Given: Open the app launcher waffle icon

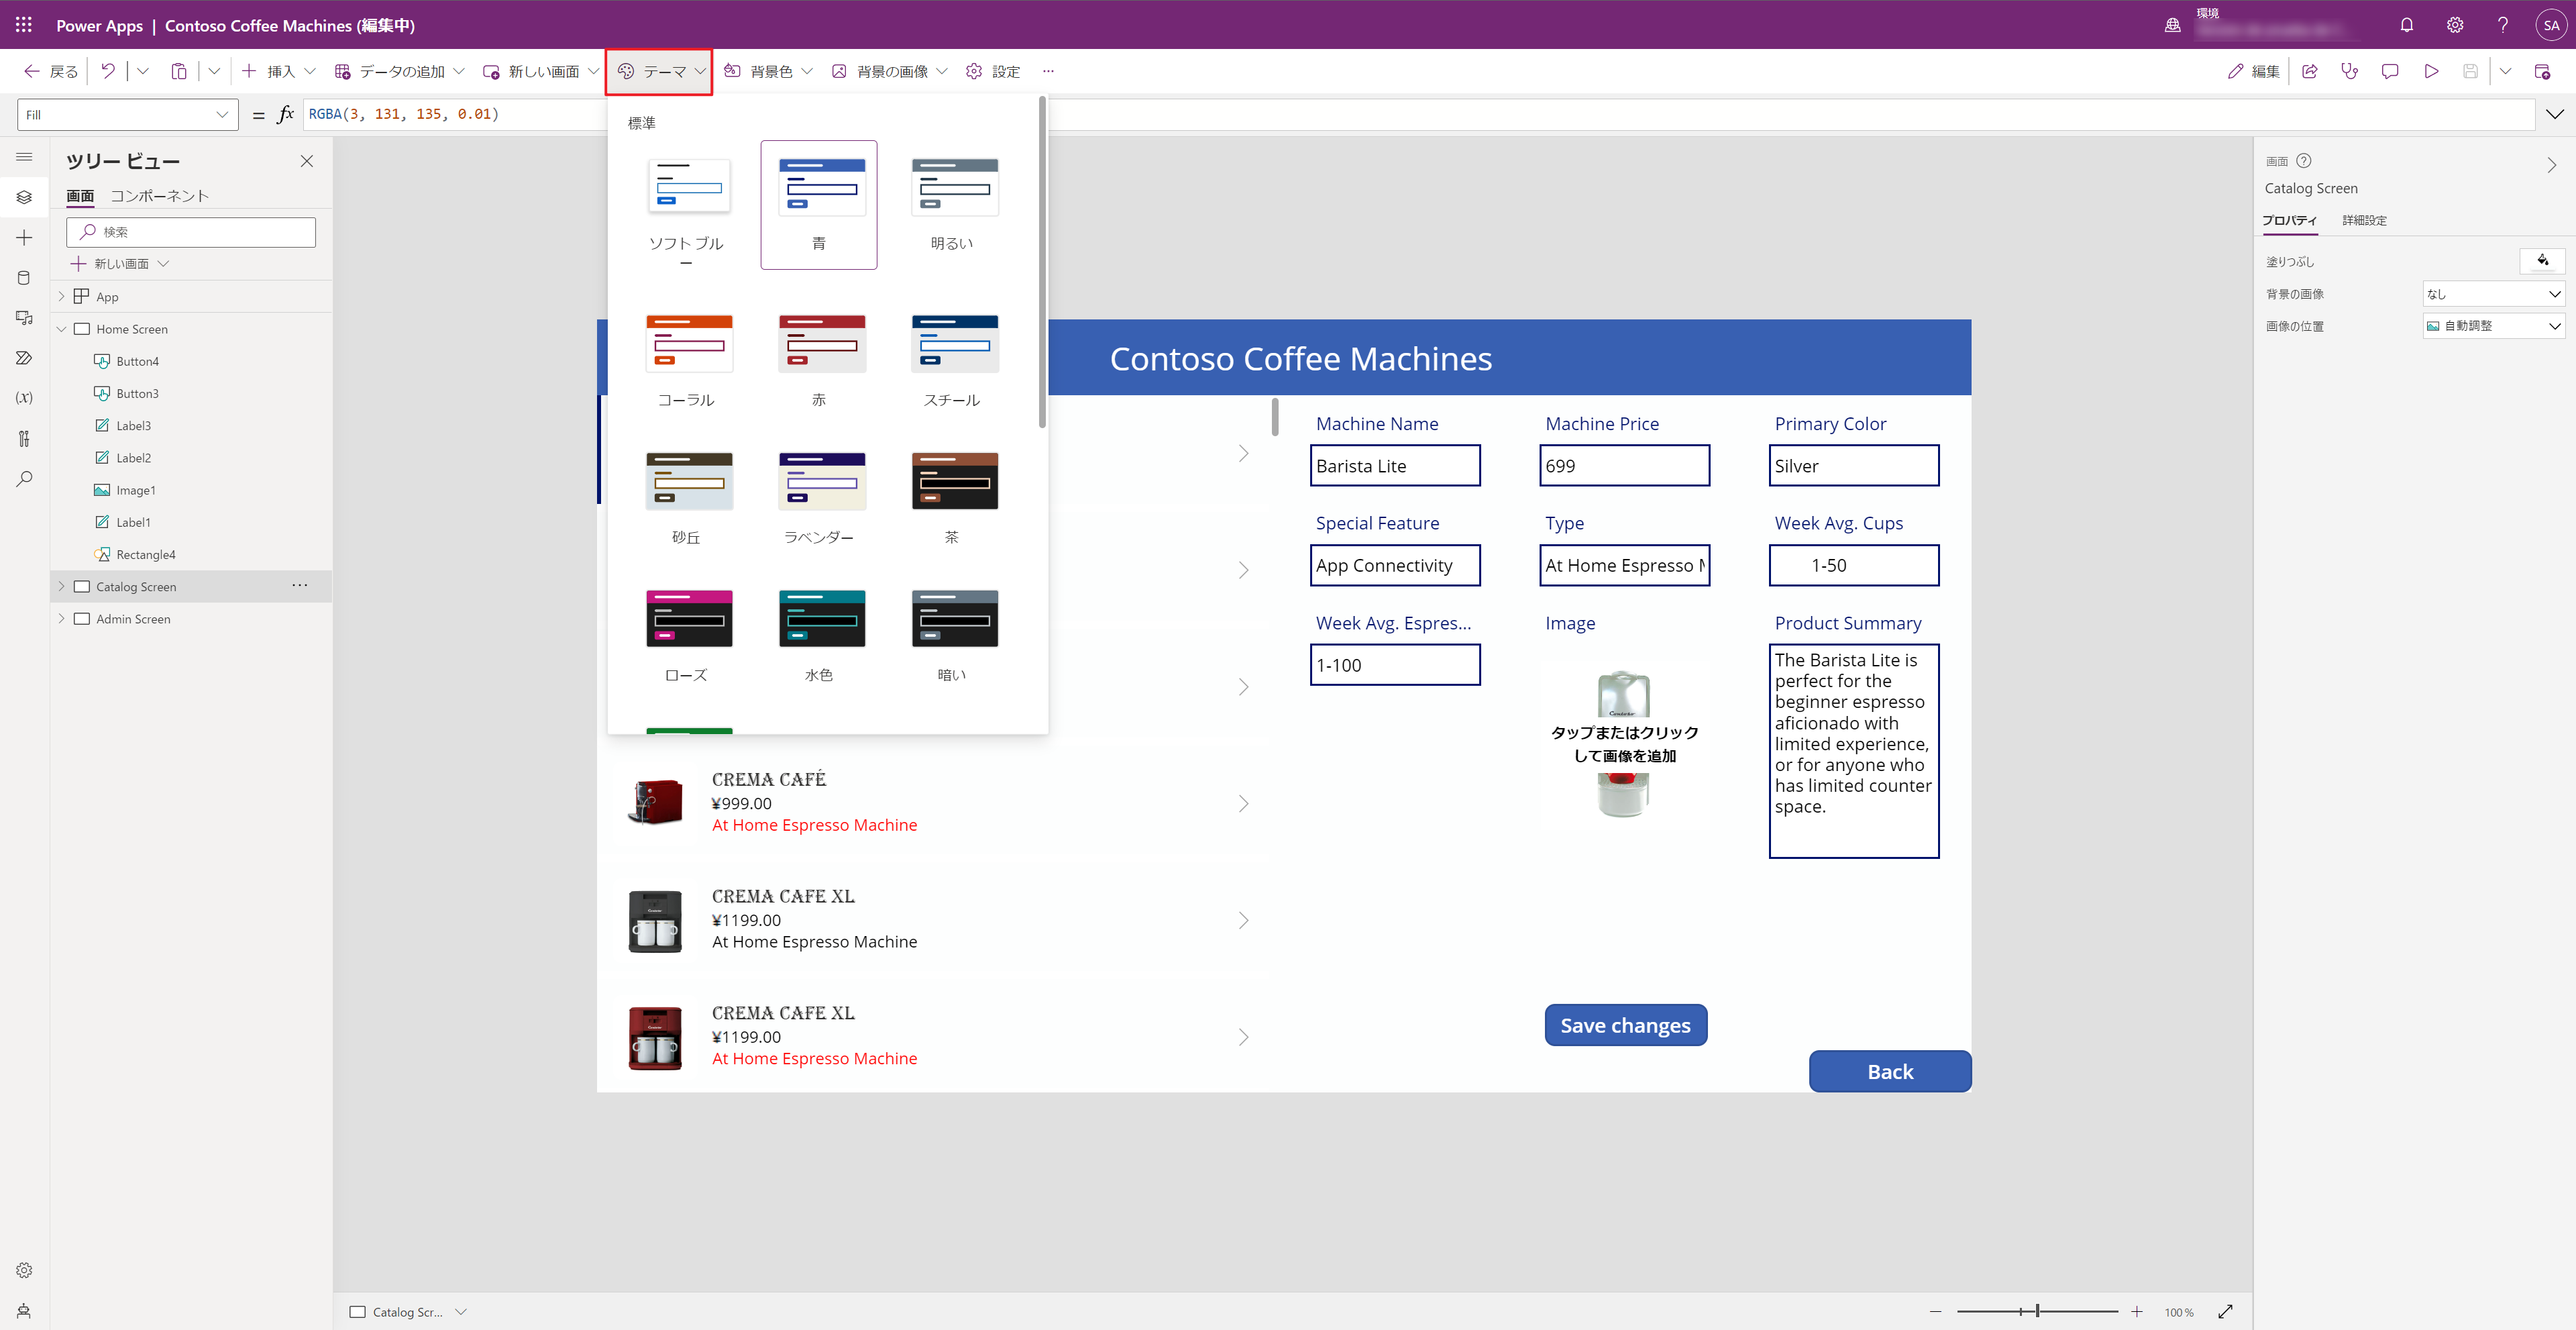Looking at the screenshot, I should pos(24,25).
